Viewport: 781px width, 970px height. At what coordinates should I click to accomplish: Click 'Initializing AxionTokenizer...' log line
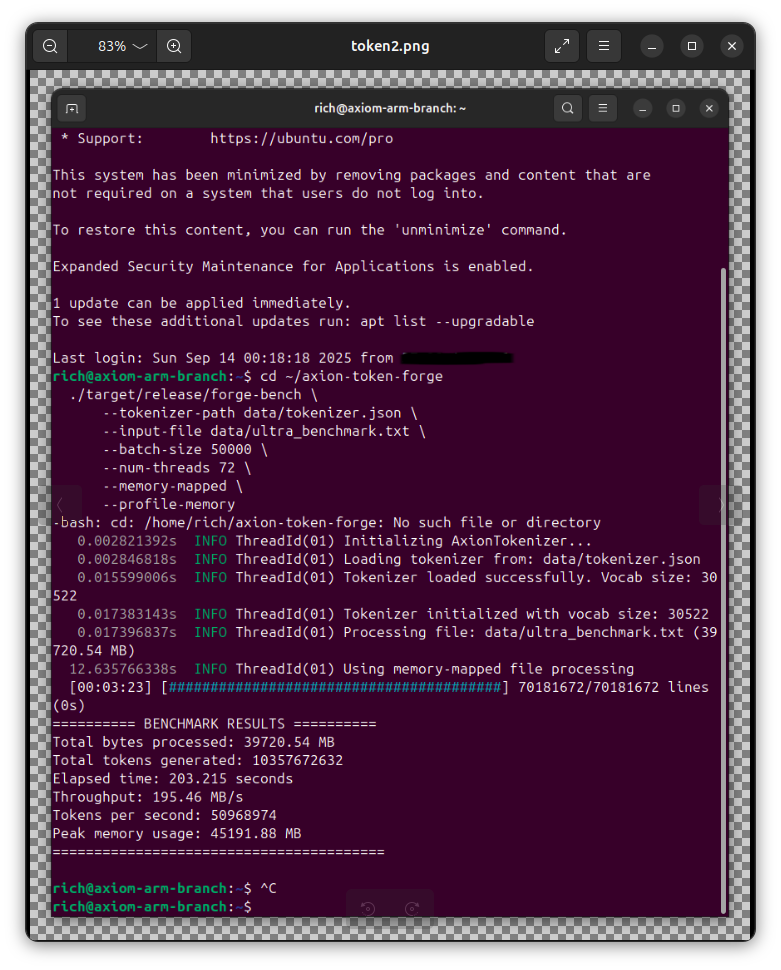[x=334, y=541]
